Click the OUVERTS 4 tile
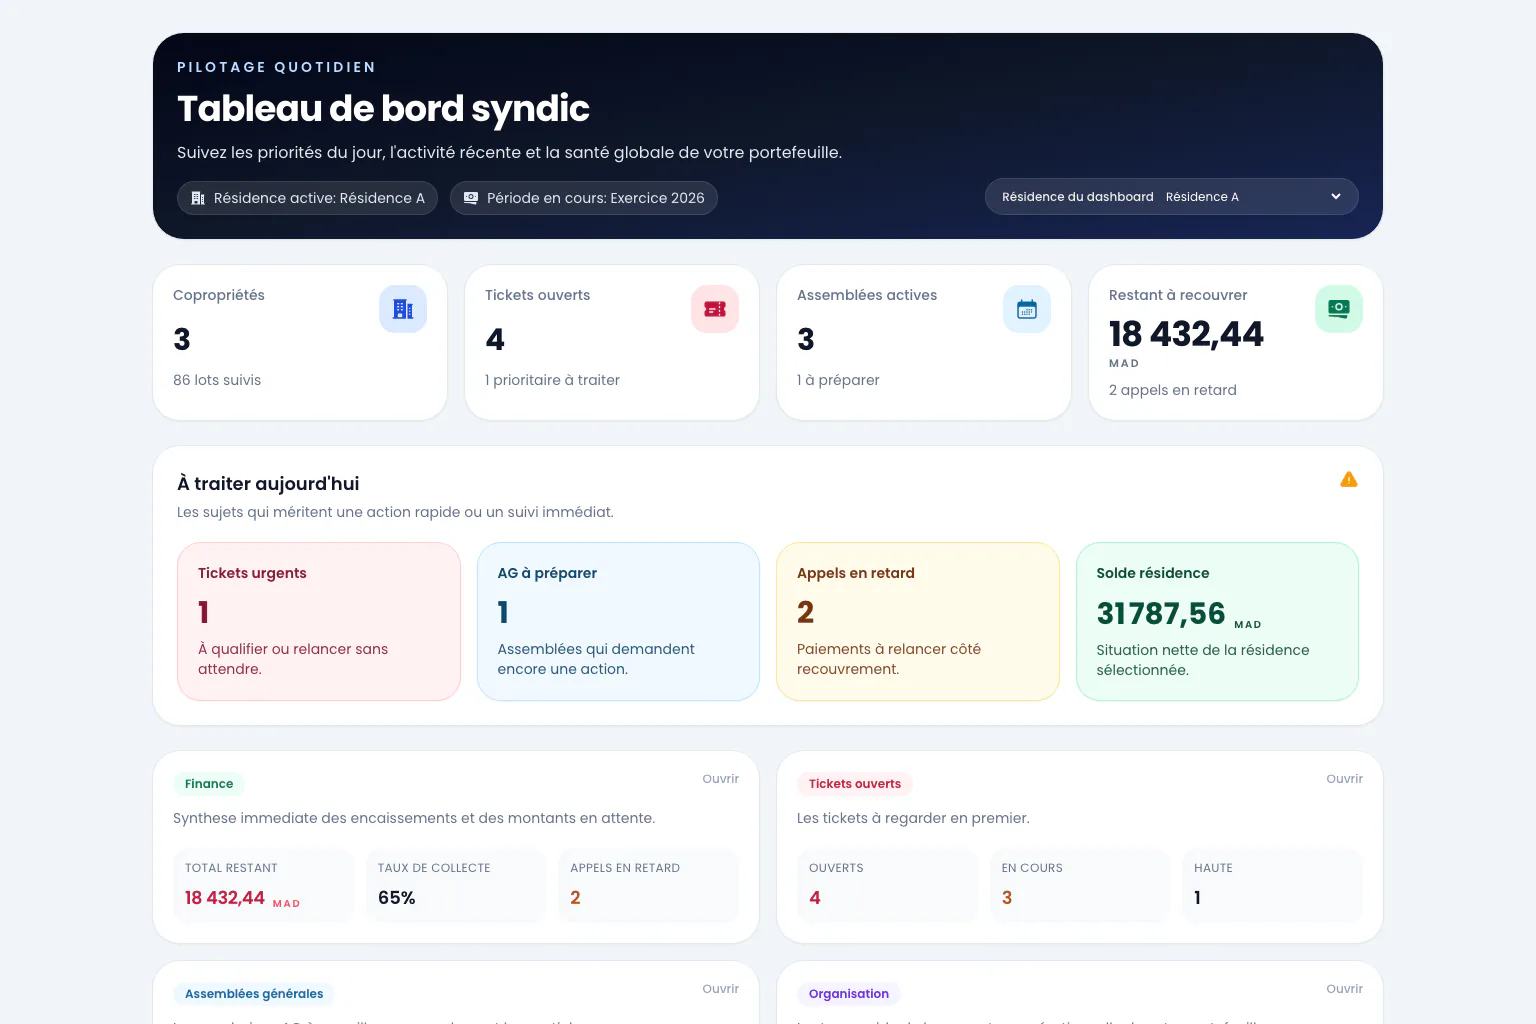The height and width of the screenshot is (1024, 1536). 888,886
